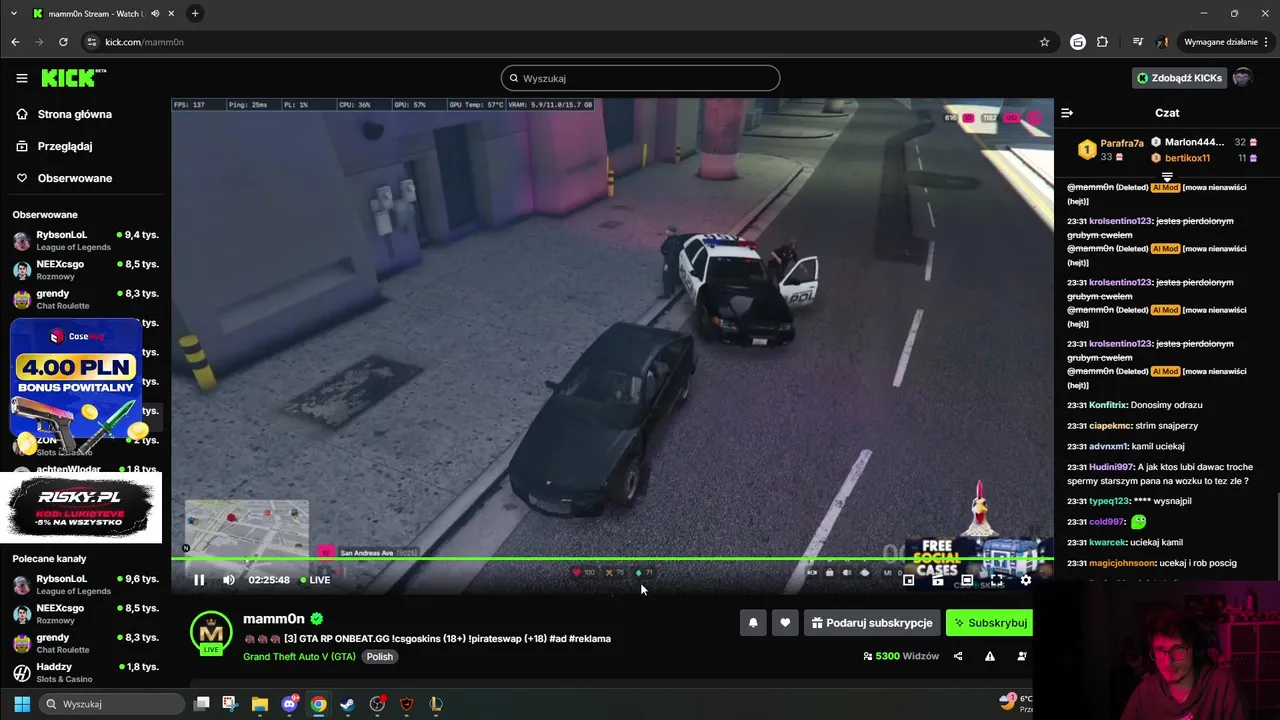Mute the stream volume
Image resolution: width=1280 pixels, height=720 pixels.
[229, 580]
